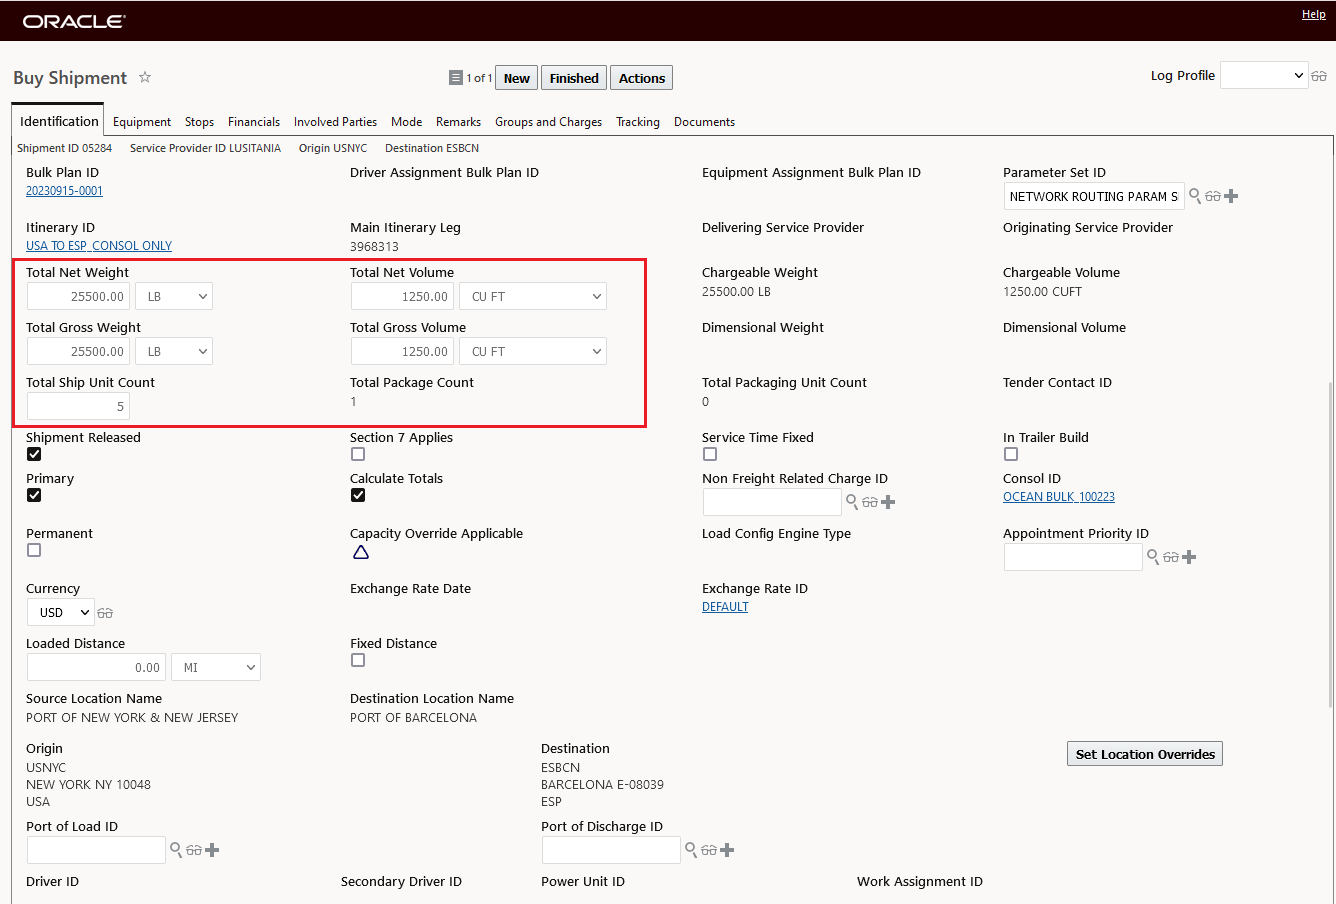Open the OCEAN BULK_100223 Consol ID link
Screen dimensions: 1336x904
[1059, 497]
